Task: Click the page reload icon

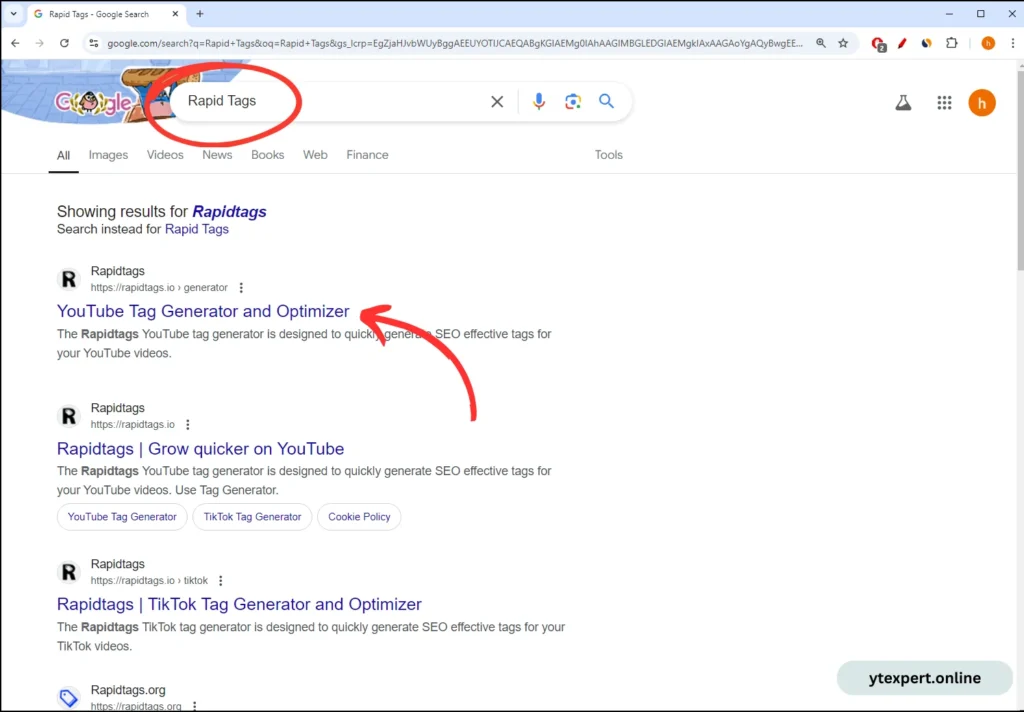Action: (x=64, y=43)
